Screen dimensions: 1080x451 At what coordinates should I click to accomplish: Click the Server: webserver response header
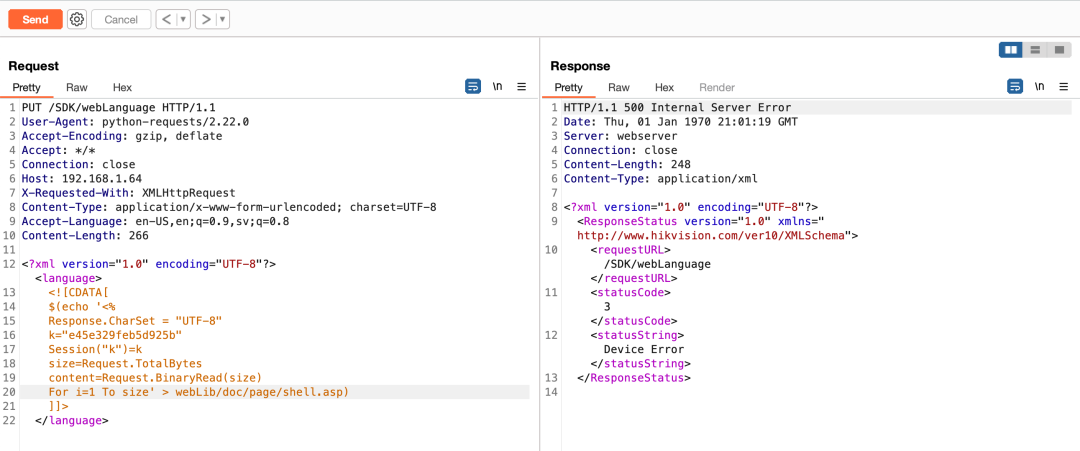620,136
